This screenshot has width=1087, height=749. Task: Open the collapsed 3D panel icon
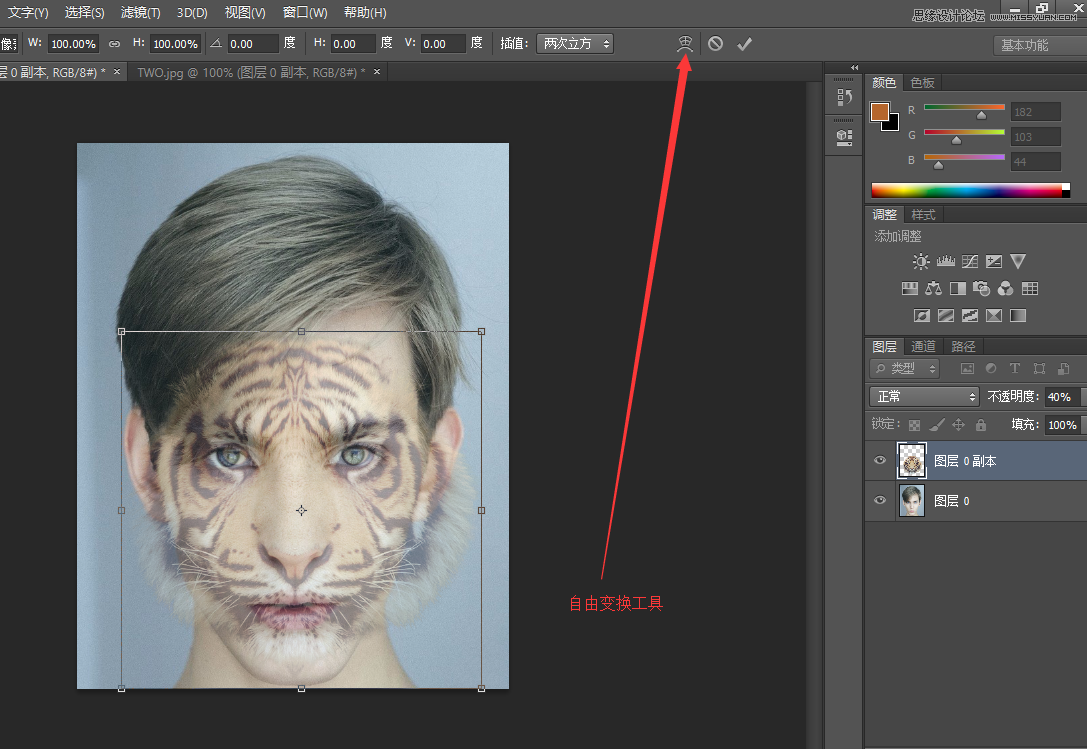[x=844, y=137]
